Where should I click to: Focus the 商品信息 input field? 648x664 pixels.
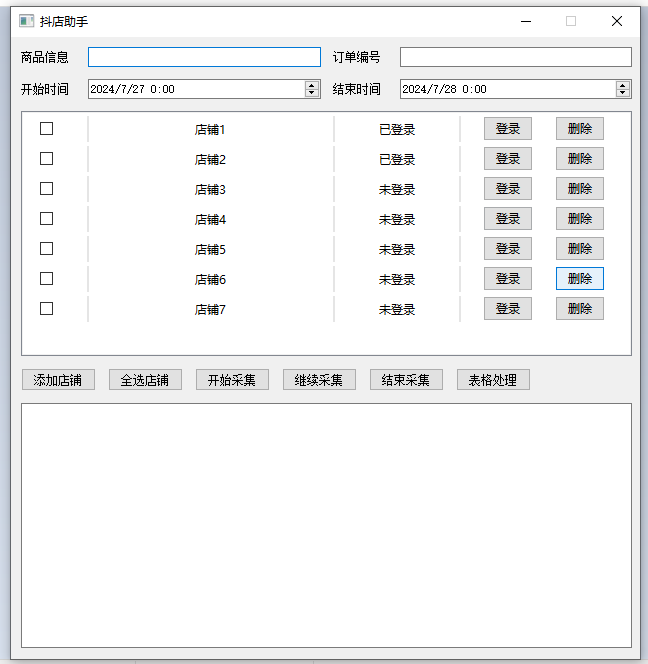pyautogui.click(x=204, y=57)
